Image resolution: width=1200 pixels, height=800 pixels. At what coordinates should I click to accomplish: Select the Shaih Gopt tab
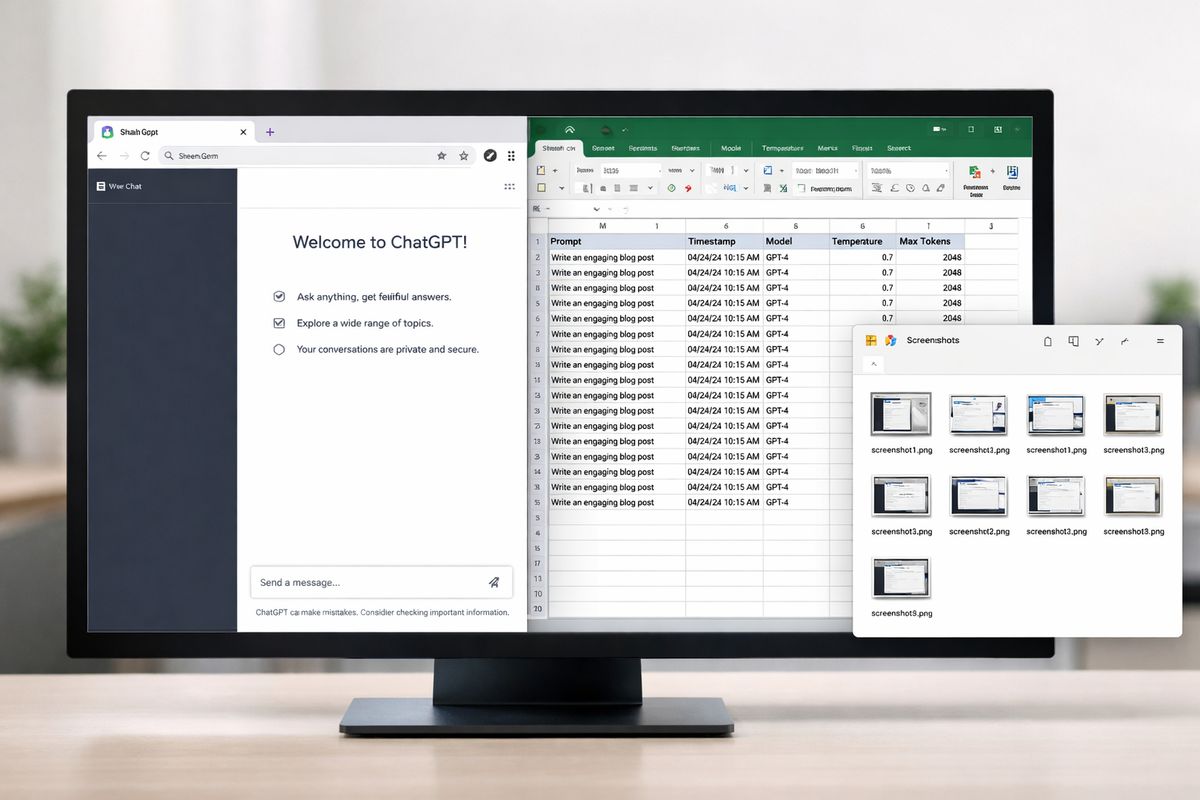pos(174,132)
